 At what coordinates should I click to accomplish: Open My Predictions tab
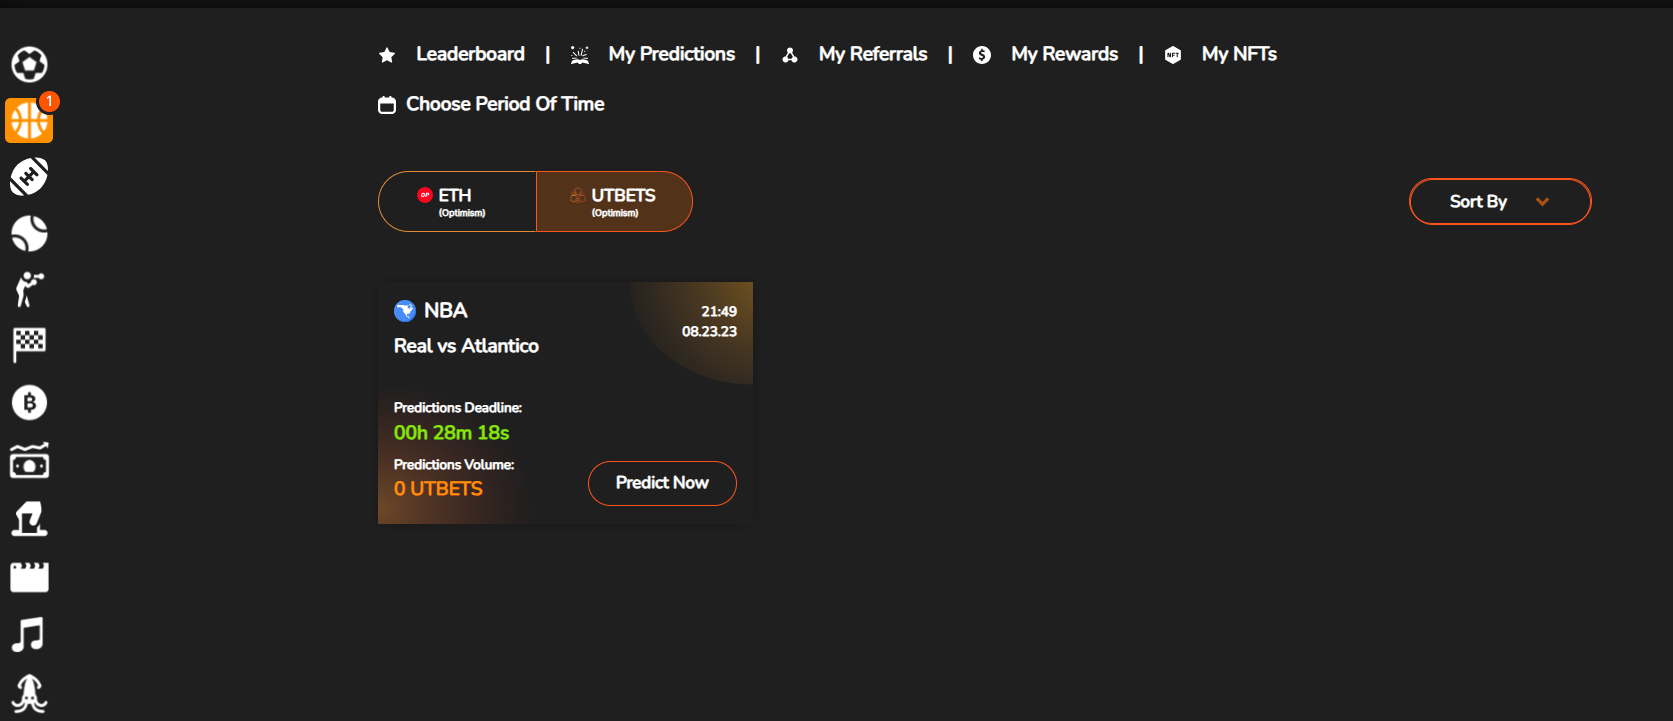671,54
